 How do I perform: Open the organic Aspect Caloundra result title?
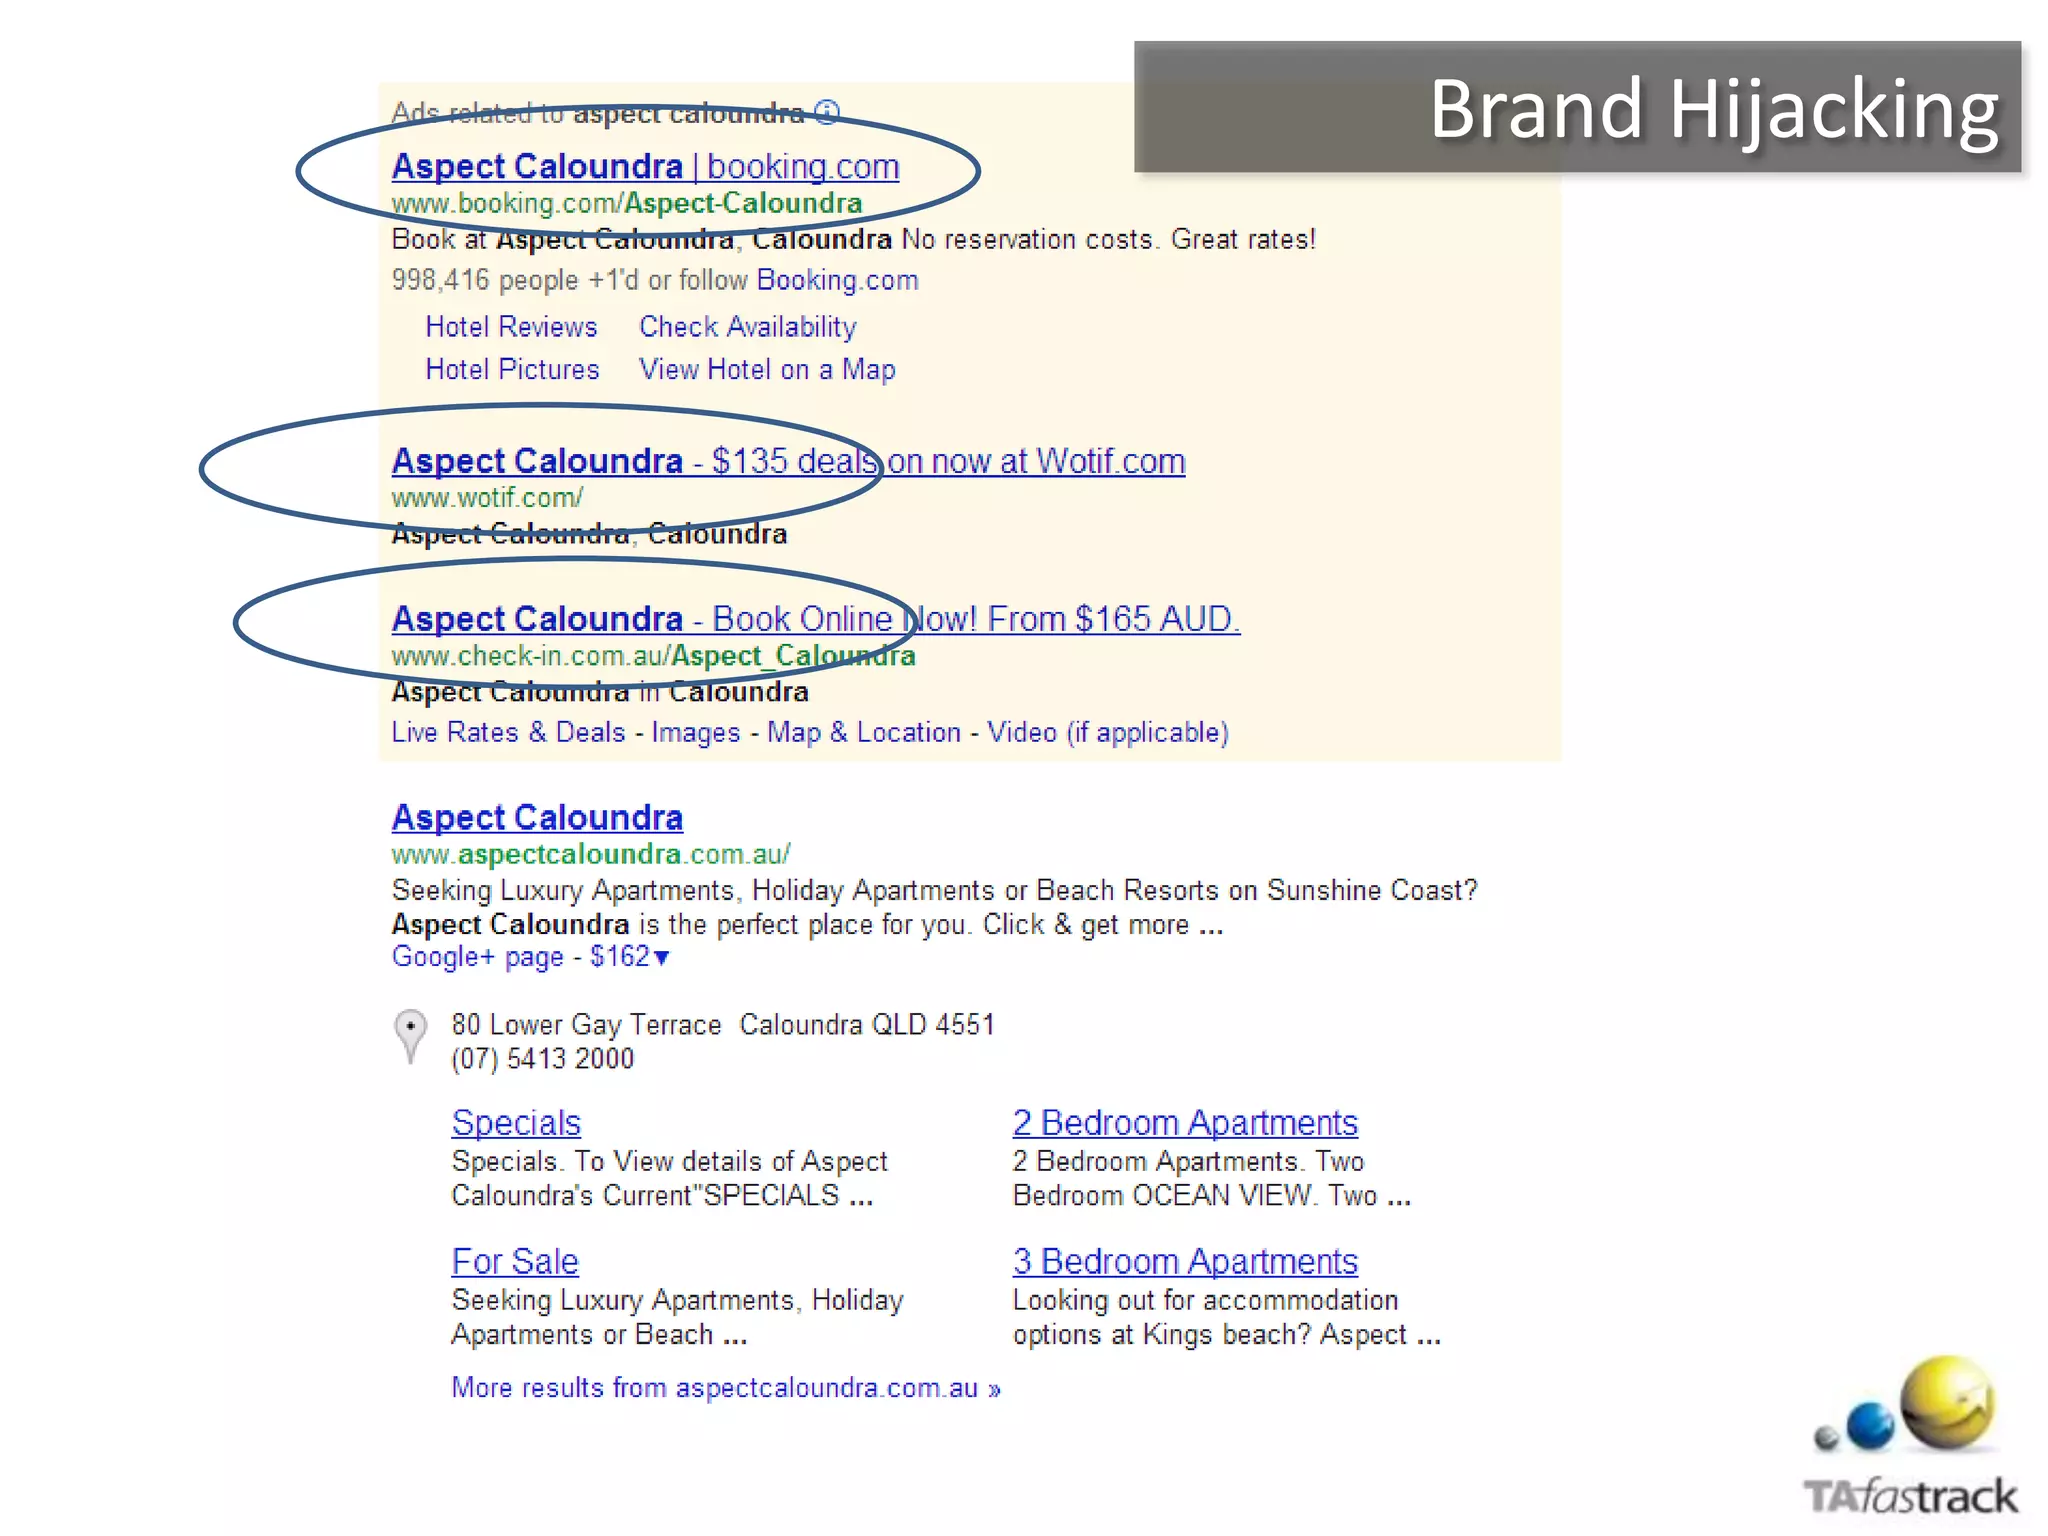point(537,818)
